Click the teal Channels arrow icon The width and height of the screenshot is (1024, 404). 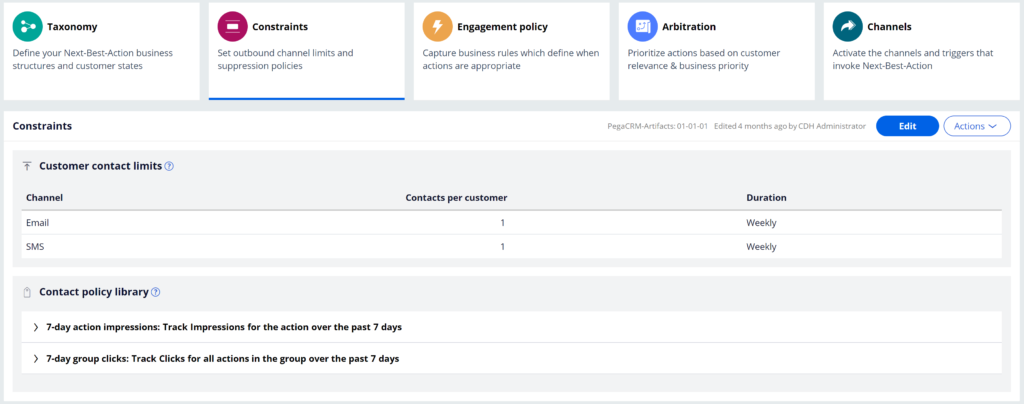pyautogui.click(x=848, y=27)
